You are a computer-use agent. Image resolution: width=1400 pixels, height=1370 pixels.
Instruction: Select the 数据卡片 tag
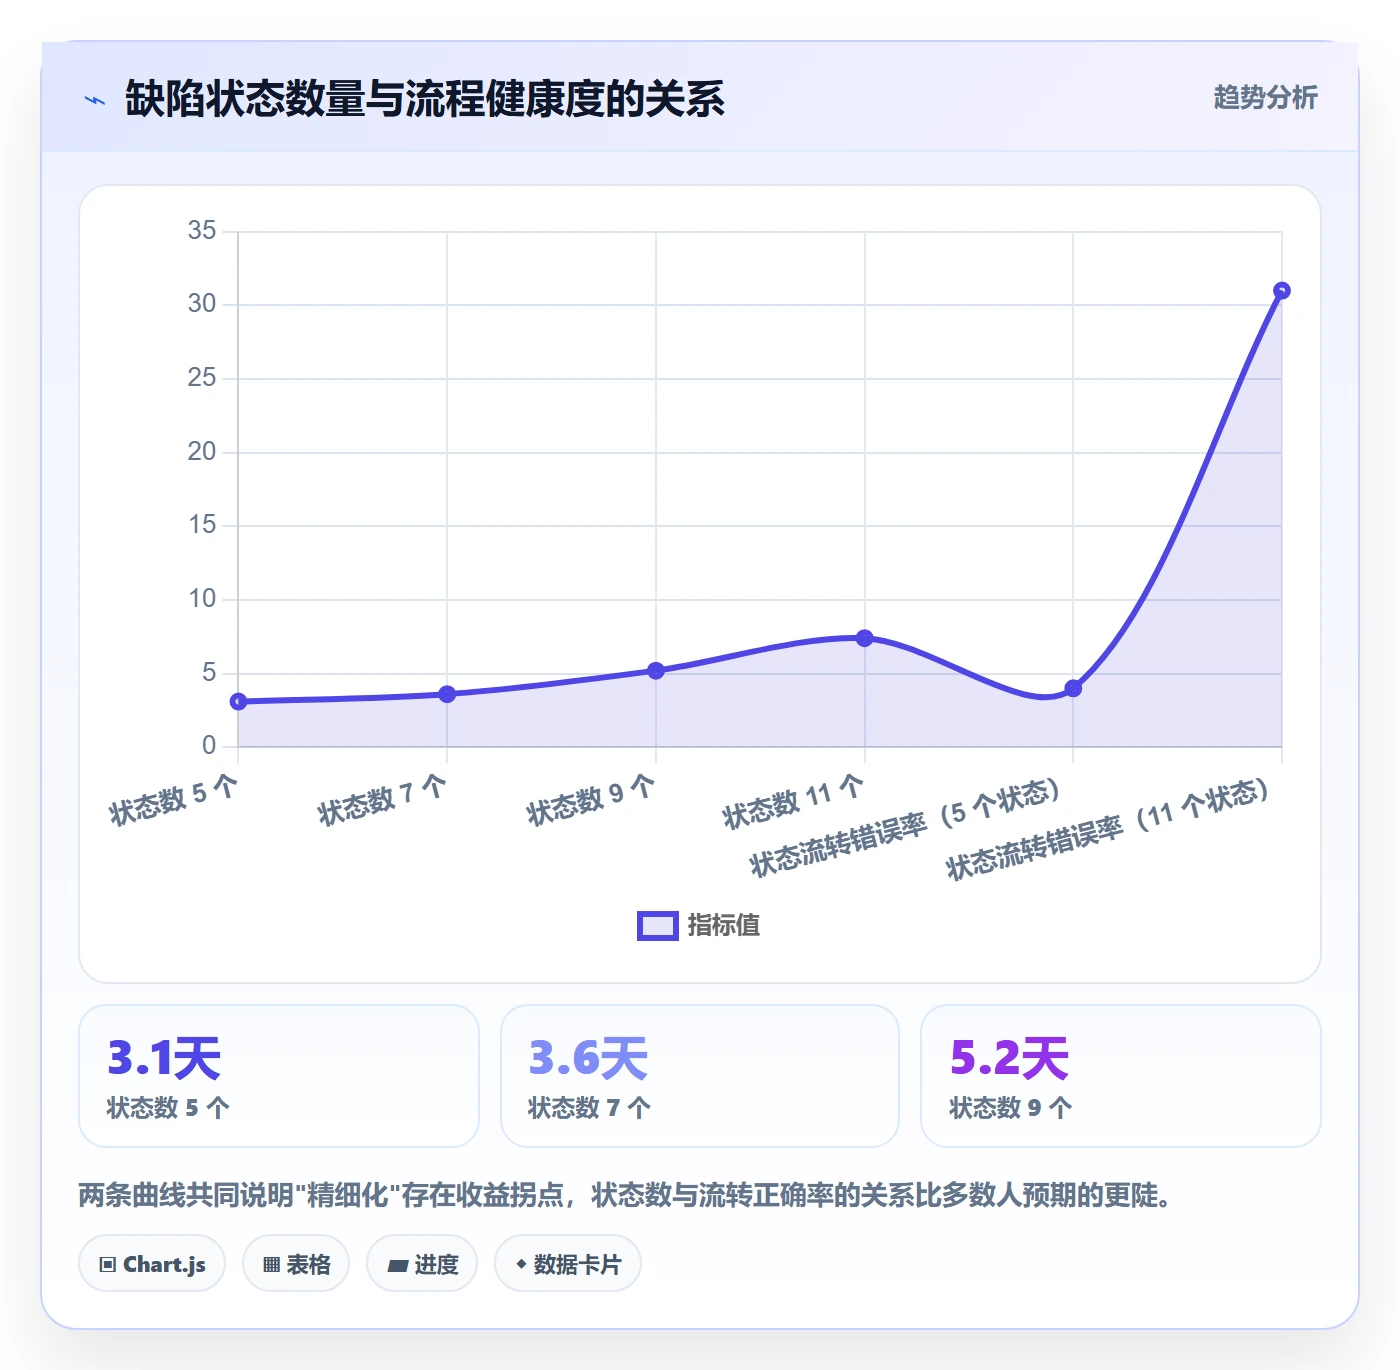(568, 1264)
